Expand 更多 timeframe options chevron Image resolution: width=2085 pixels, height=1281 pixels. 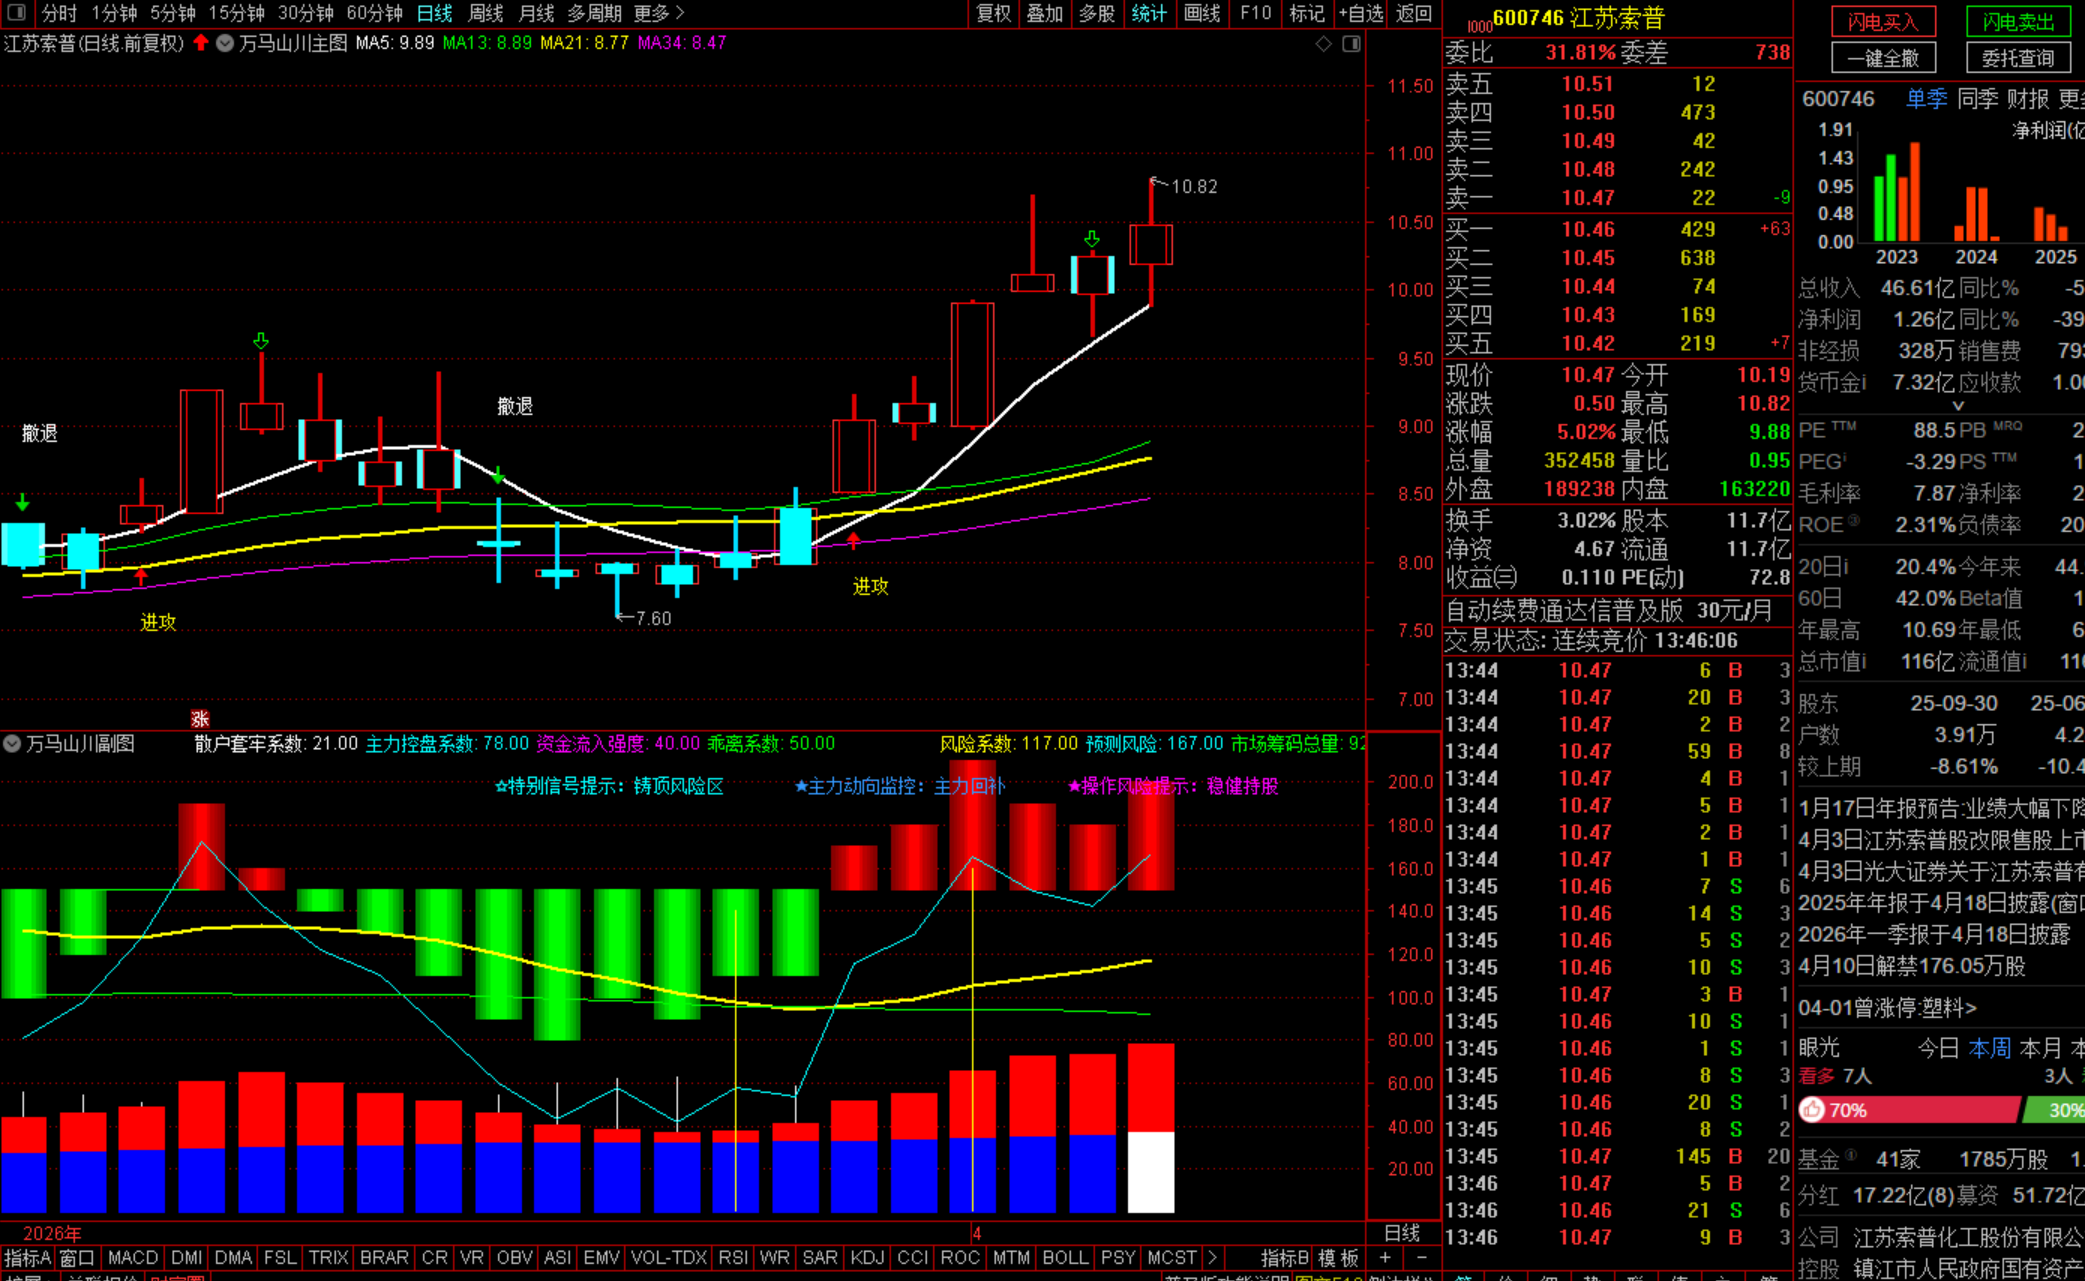coord(680,13)
